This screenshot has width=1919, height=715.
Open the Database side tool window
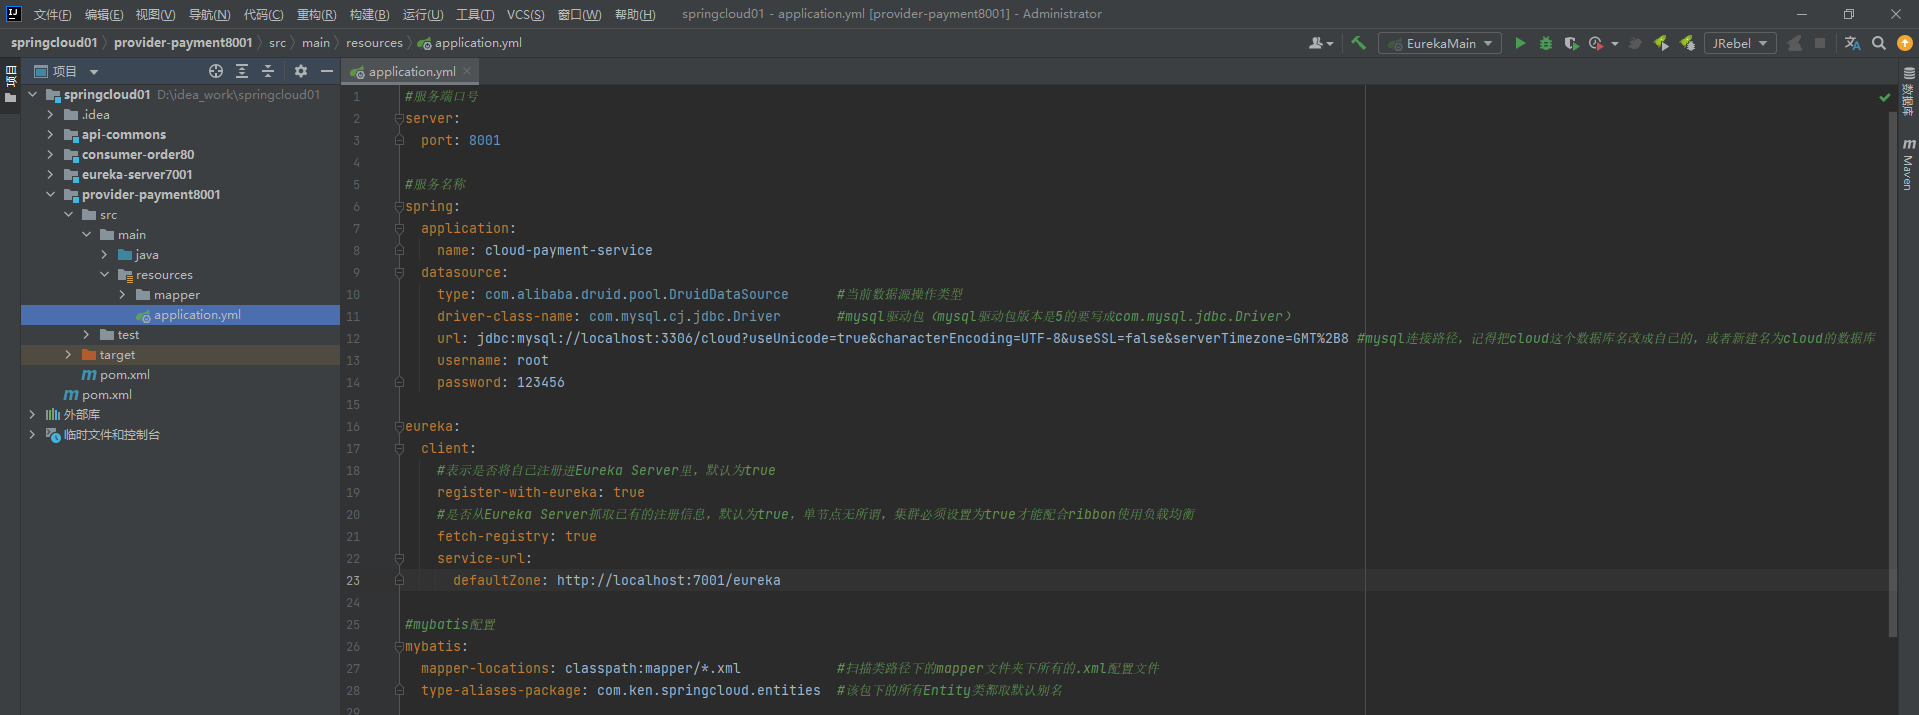click(x=1908, y=91)
